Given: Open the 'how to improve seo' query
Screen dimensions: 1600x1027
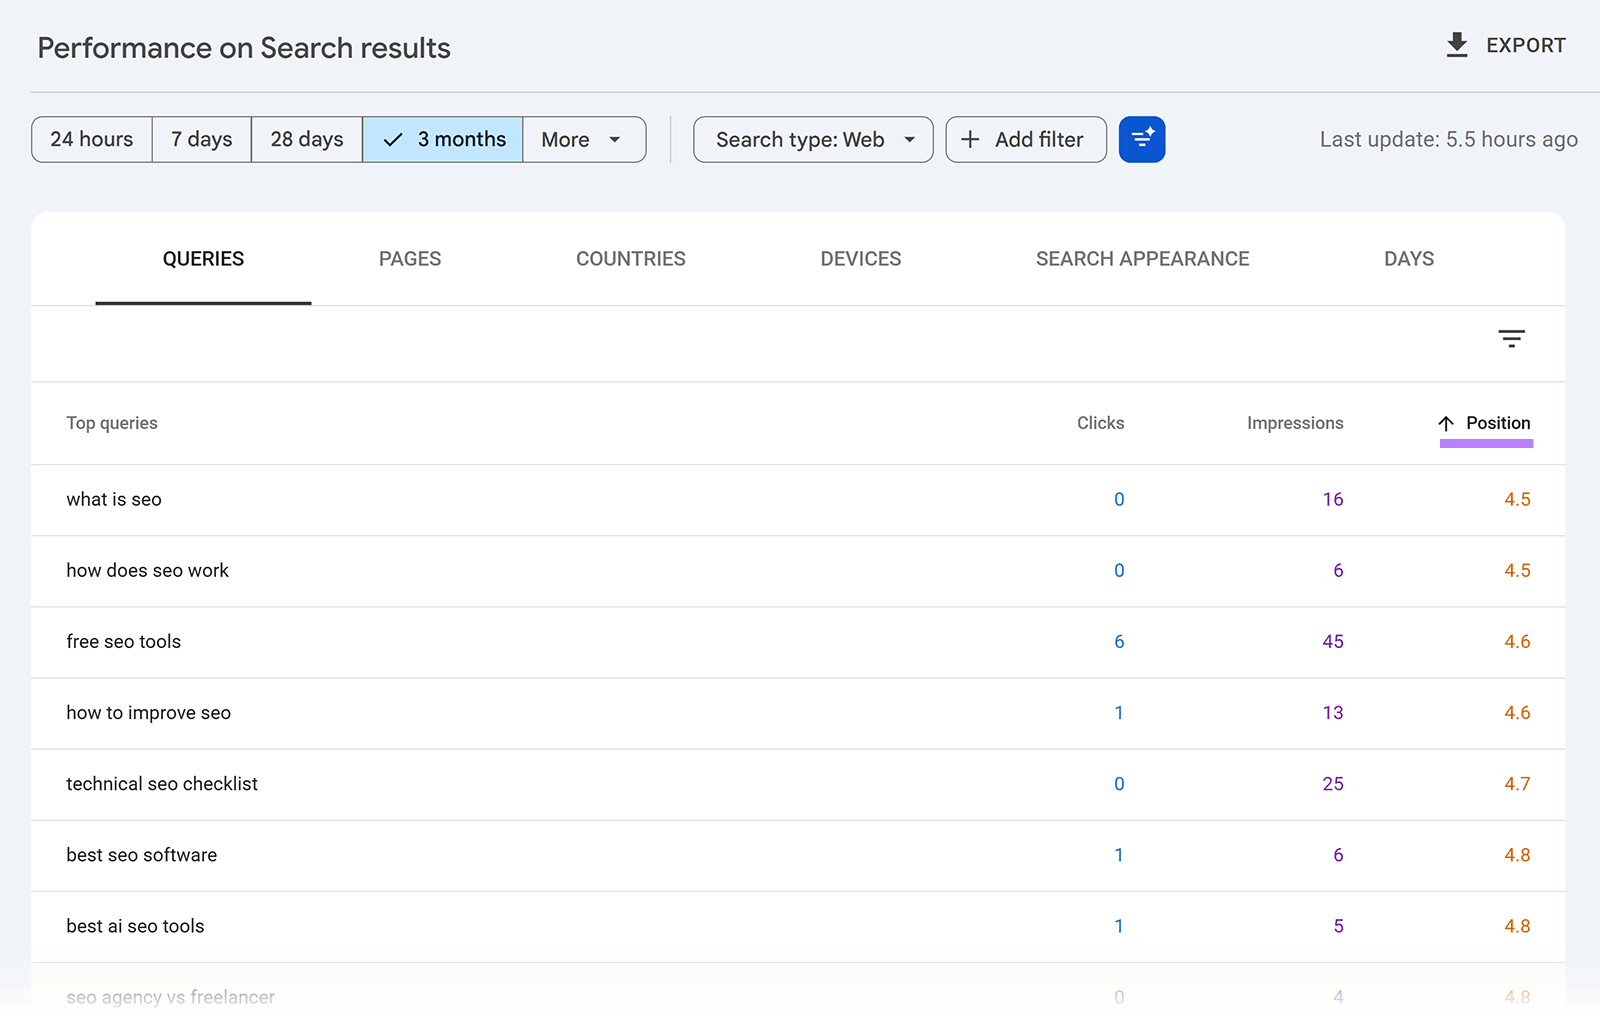Looking at the screenshot, I should 149,713.
